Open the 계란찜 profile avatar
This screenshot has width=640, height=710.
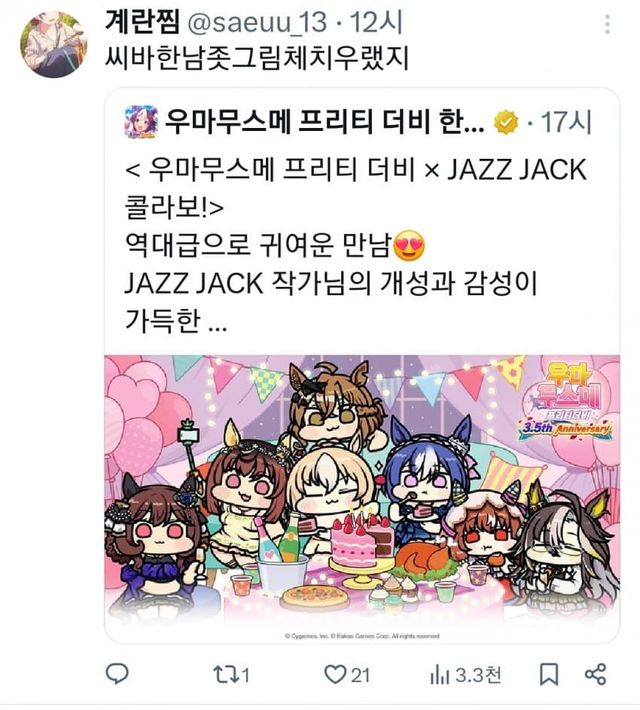[54, 44]
